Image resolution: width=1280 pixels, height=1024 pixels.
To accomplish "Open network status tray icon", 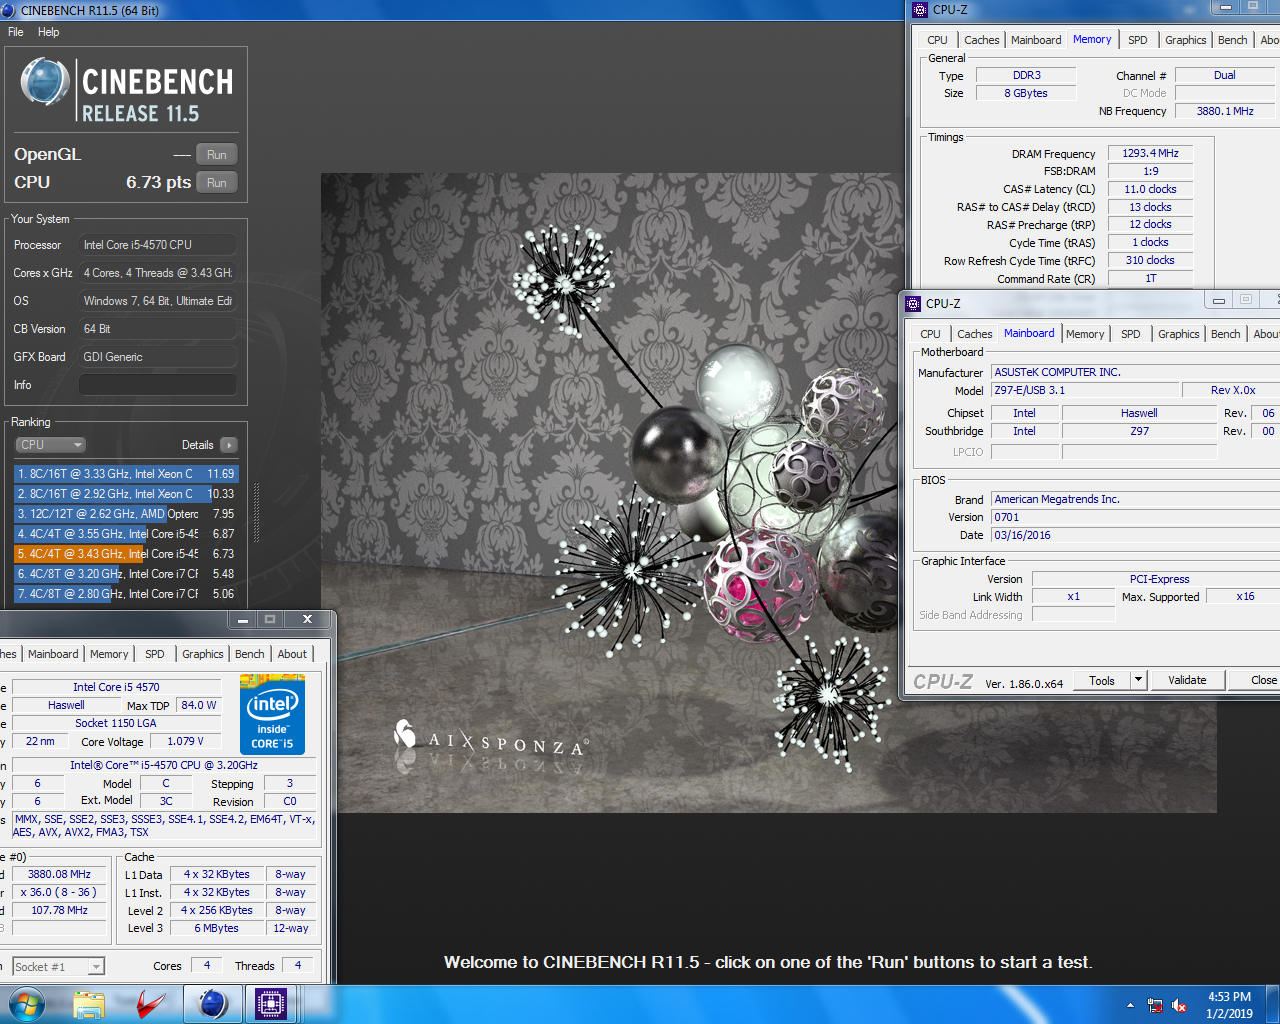I will pyautogui.click(x=1155, y=1005).
